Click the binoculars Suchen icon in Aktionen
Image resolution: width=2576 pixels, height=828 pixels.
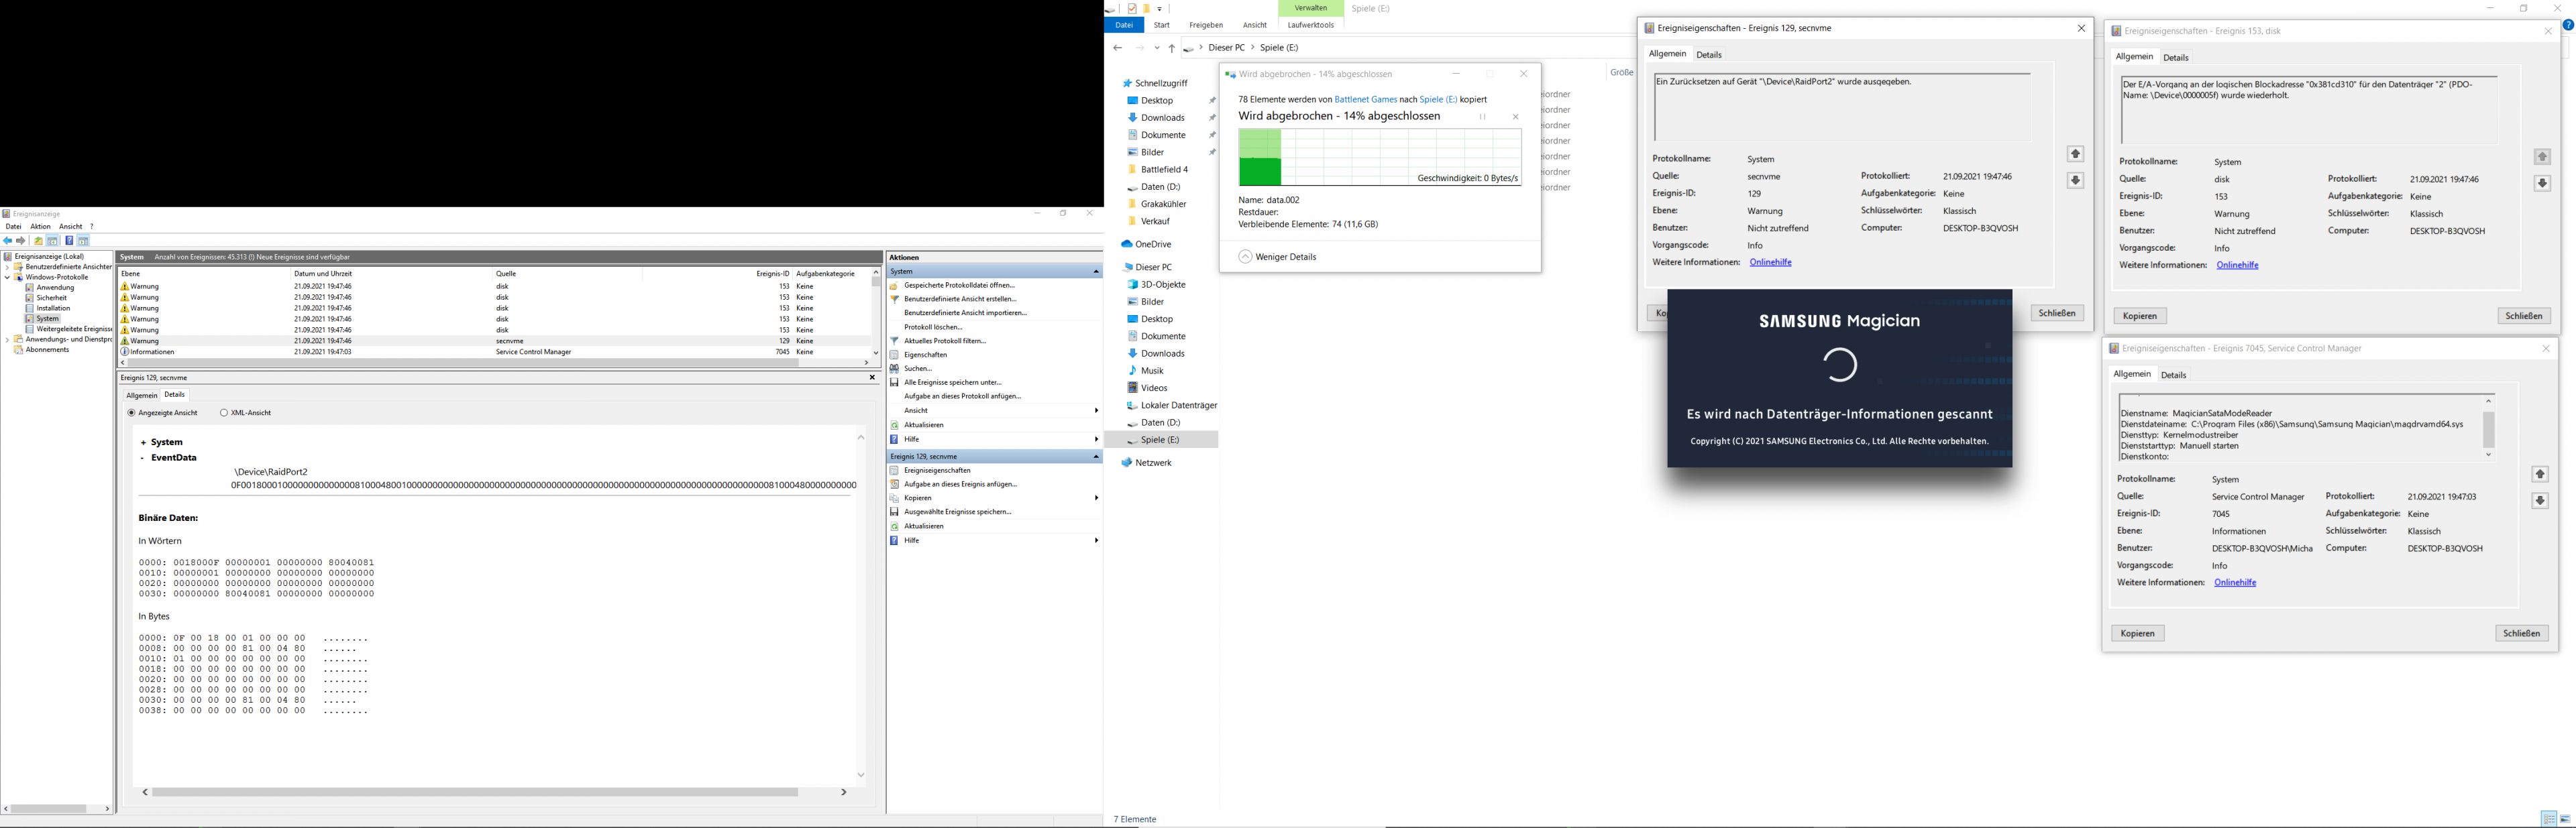point(894,369)
